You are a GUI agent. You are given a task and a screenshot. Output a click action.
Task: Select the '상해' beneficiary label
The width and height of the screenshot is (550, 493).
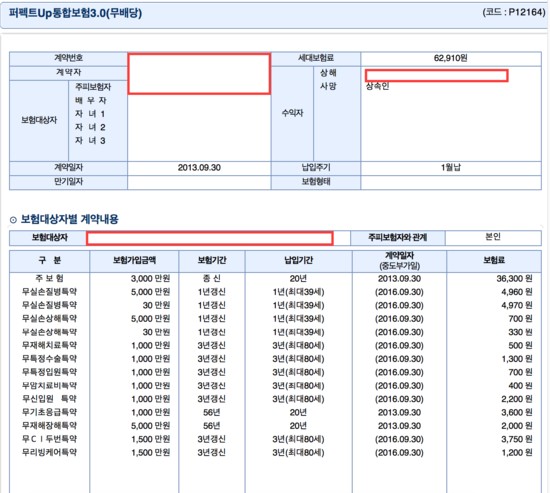(328, 73)
